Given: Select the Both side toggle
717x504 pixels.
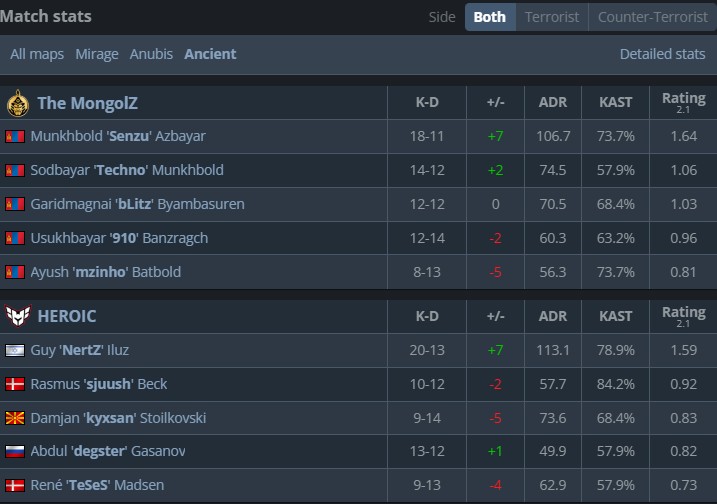Looking at the screenshot, I should pos(490,17).
